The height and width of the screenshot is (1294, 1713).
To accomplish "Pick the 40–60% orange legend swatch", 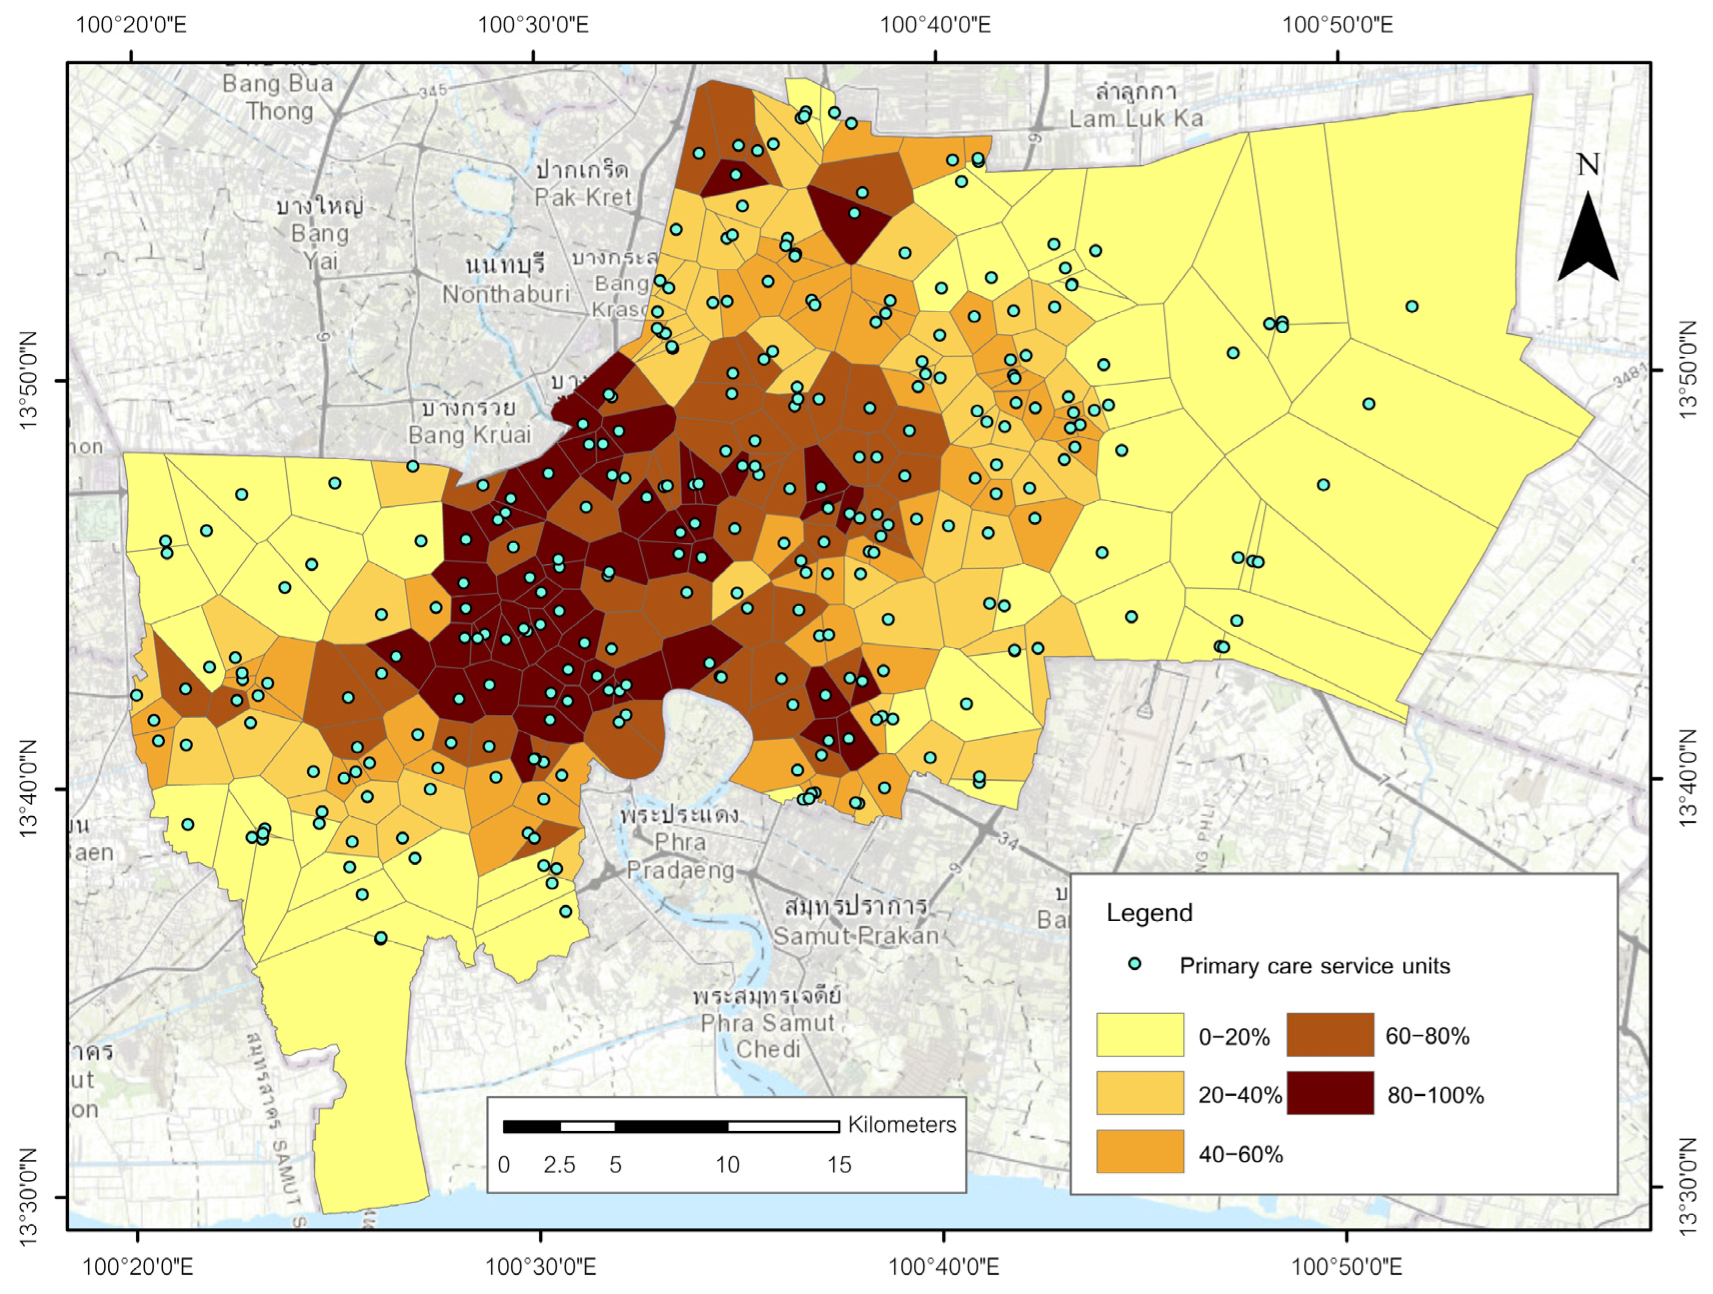I will point(1139,1152).
